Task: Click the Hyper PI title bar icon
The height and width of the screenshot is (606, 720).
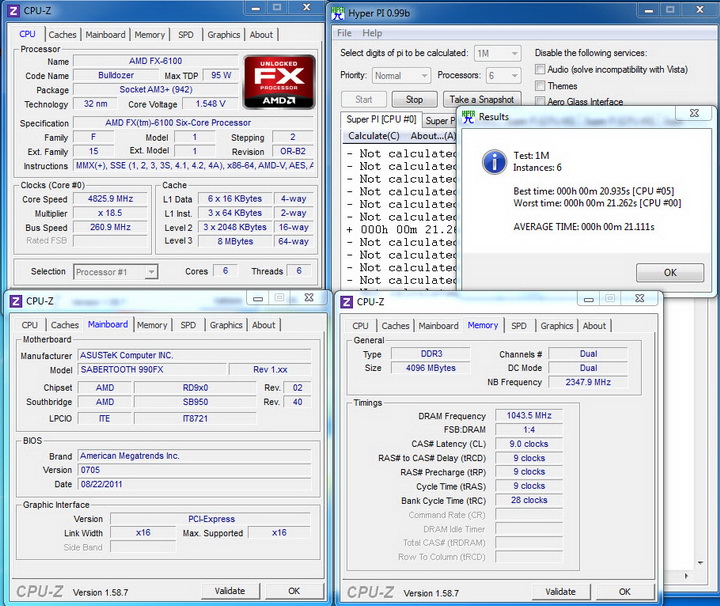Action: coord(339,12)
